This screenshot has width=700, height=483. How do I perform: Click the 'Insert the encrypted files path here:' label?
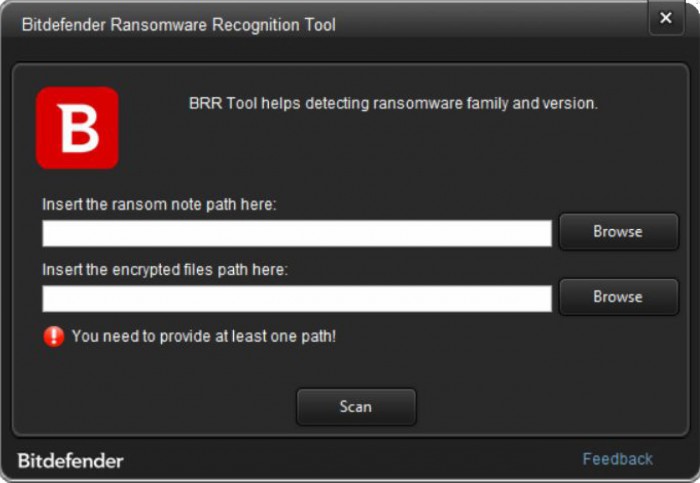pyautogui.click(x=165, y=270)
